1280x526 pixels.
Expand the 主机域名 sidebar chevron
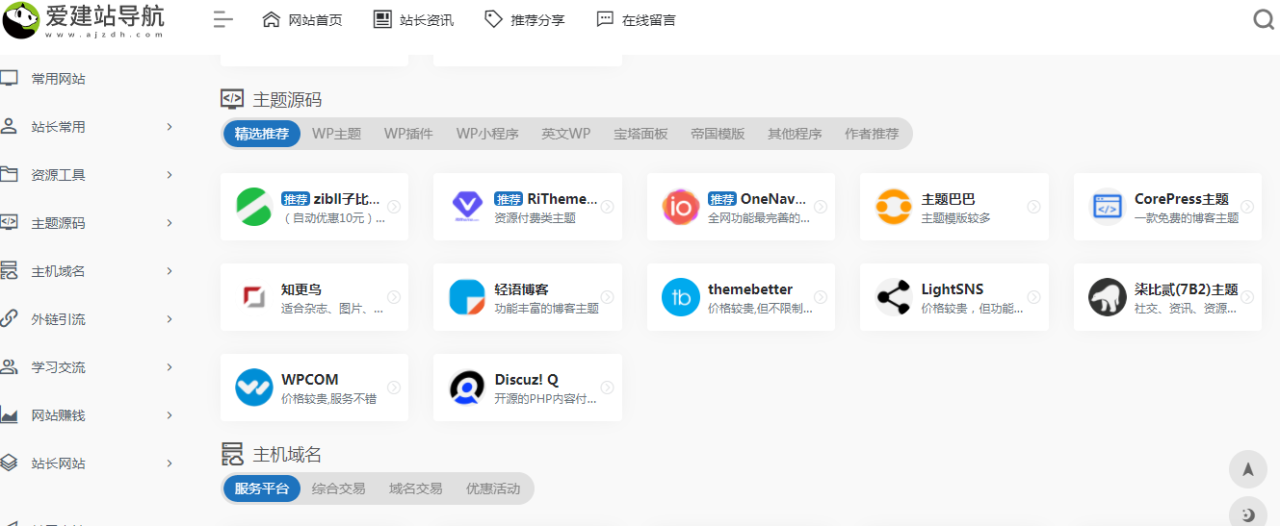169,271
